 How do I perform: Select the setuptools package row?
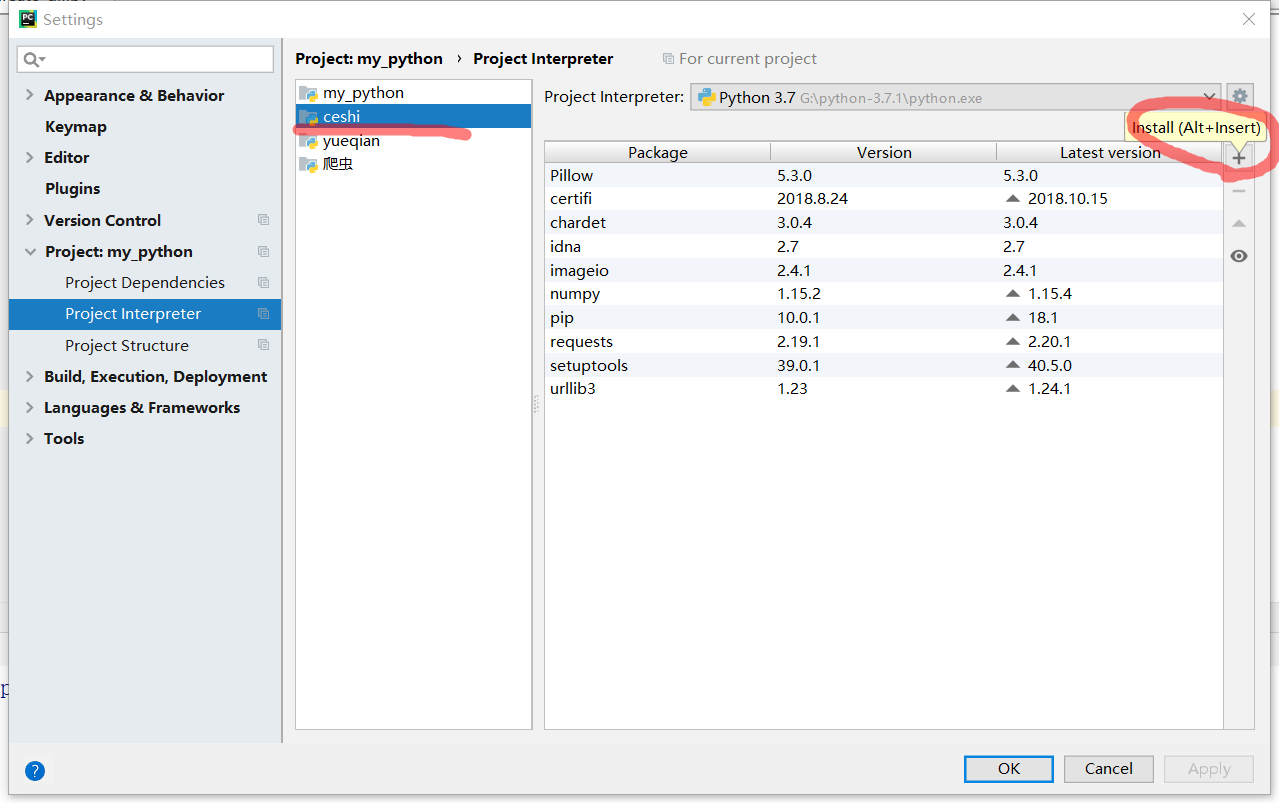pyautogui.click(x=884, y=365)
